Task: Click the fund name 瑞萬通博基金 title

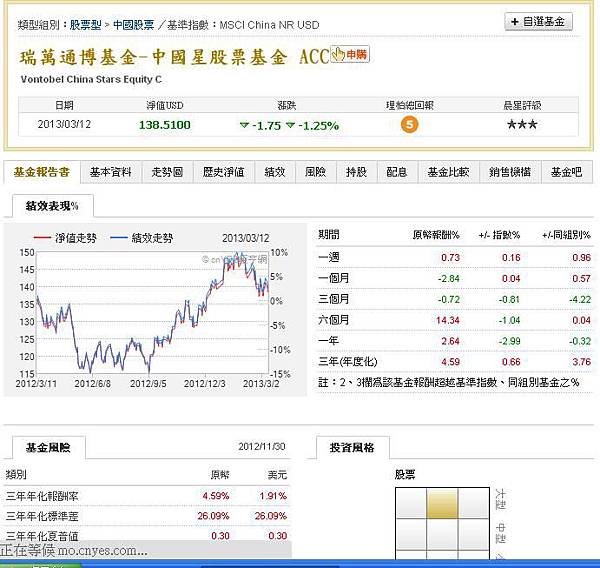Action: pyautogui.click(x=174, y=57)
